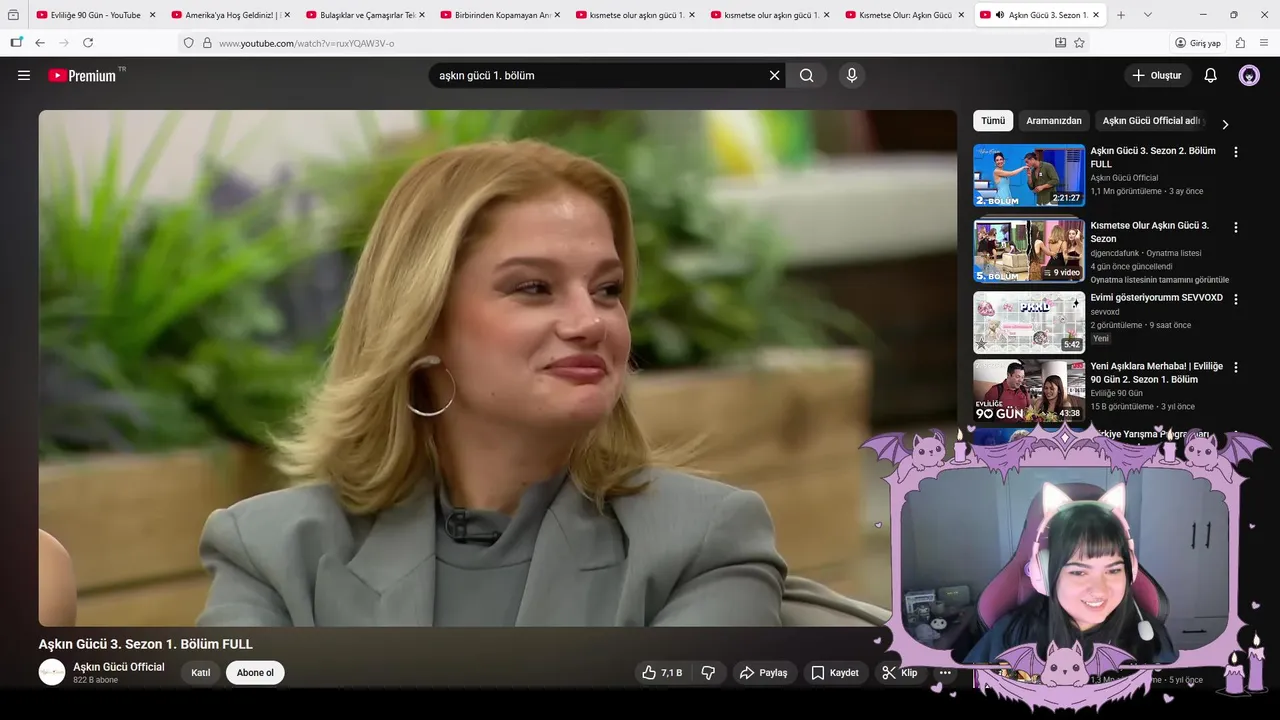The image size is (1280, 720).
Task: Open Aşkın Gücü Official channel avatar
Action: 52,672
